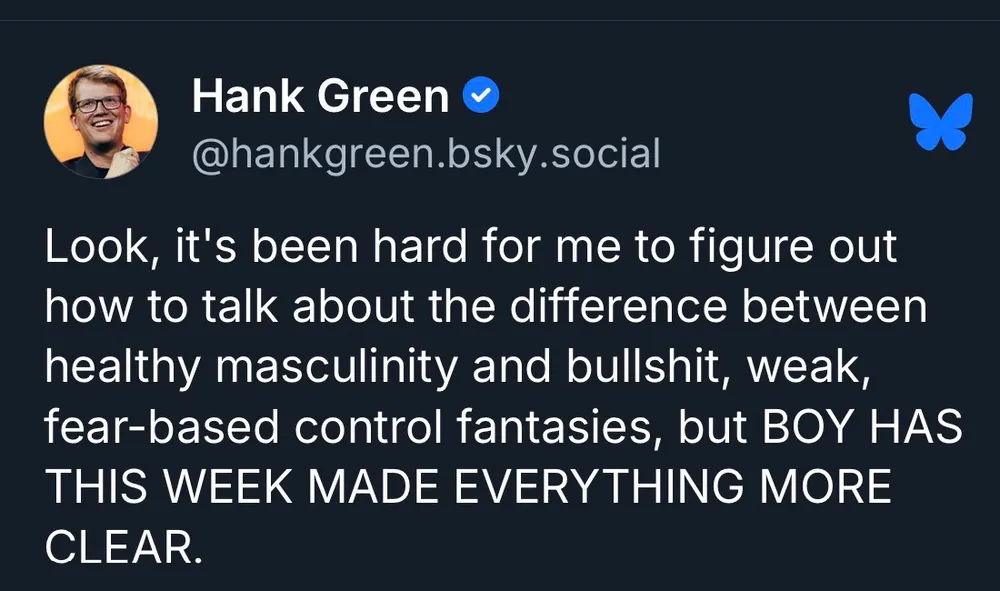
Task: Open the Hank Green display name
Action: (x=320, y=97)
